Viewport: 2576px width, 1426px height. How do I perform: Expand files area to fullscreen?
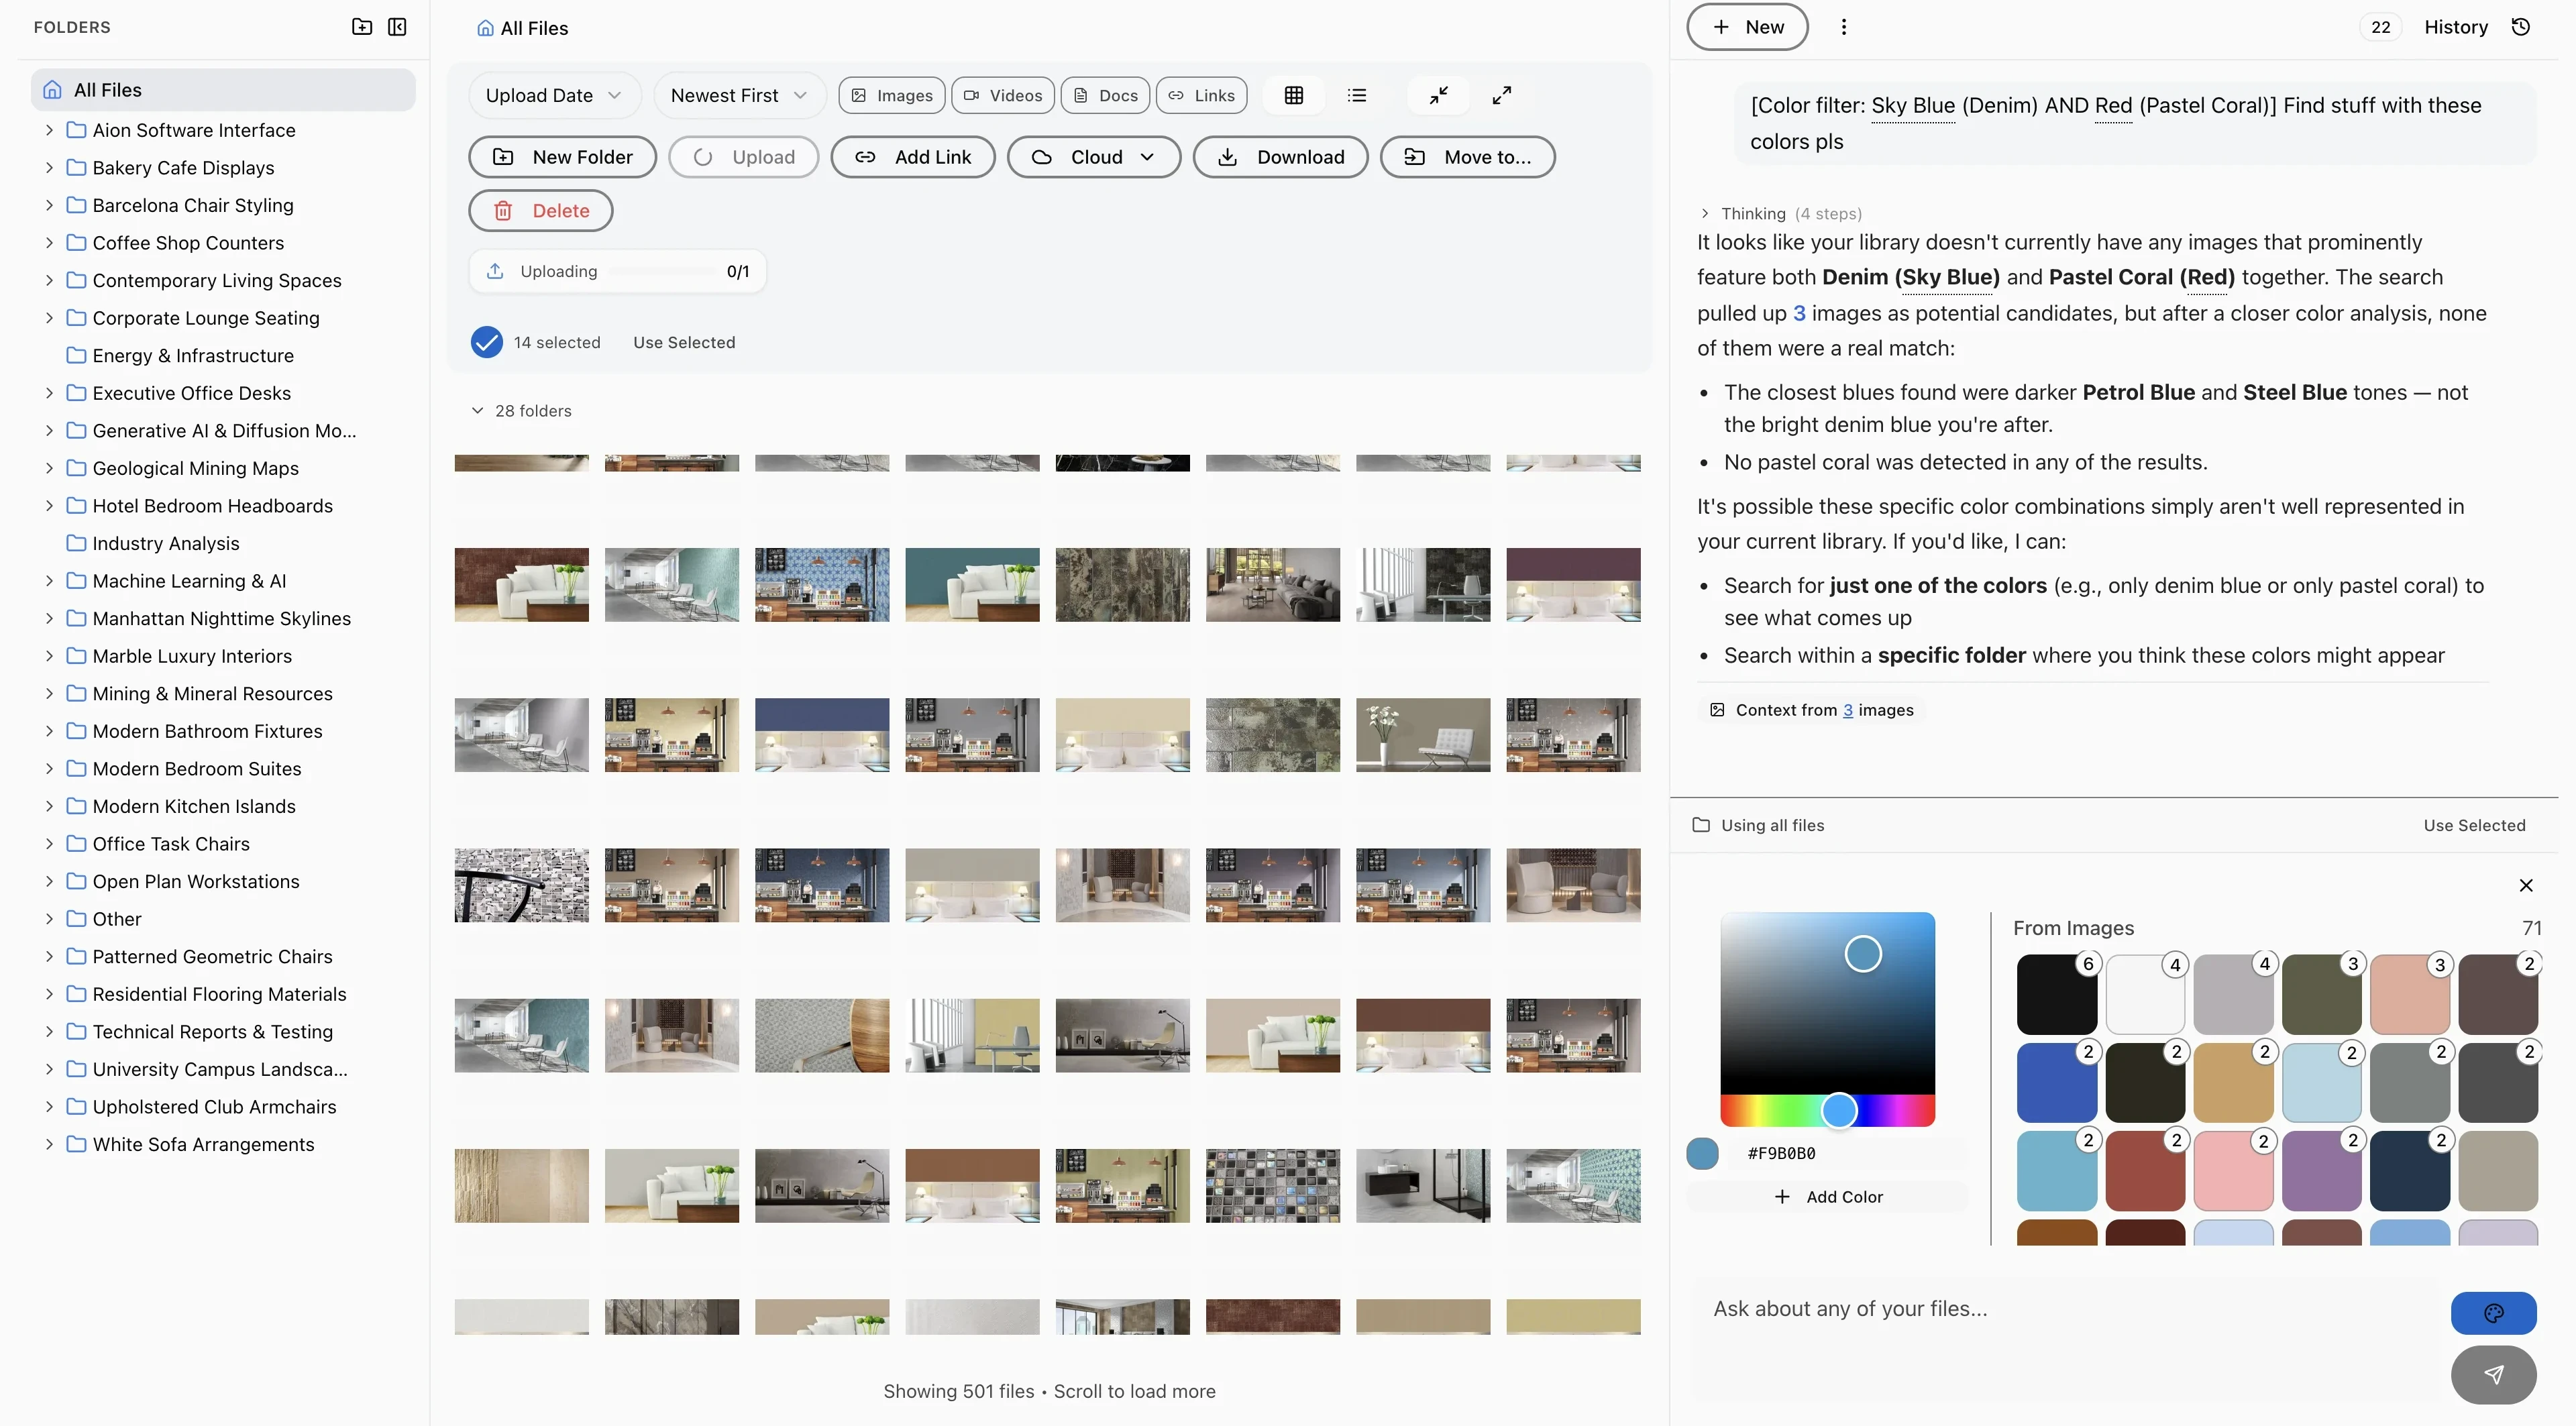click(1500, 95)
